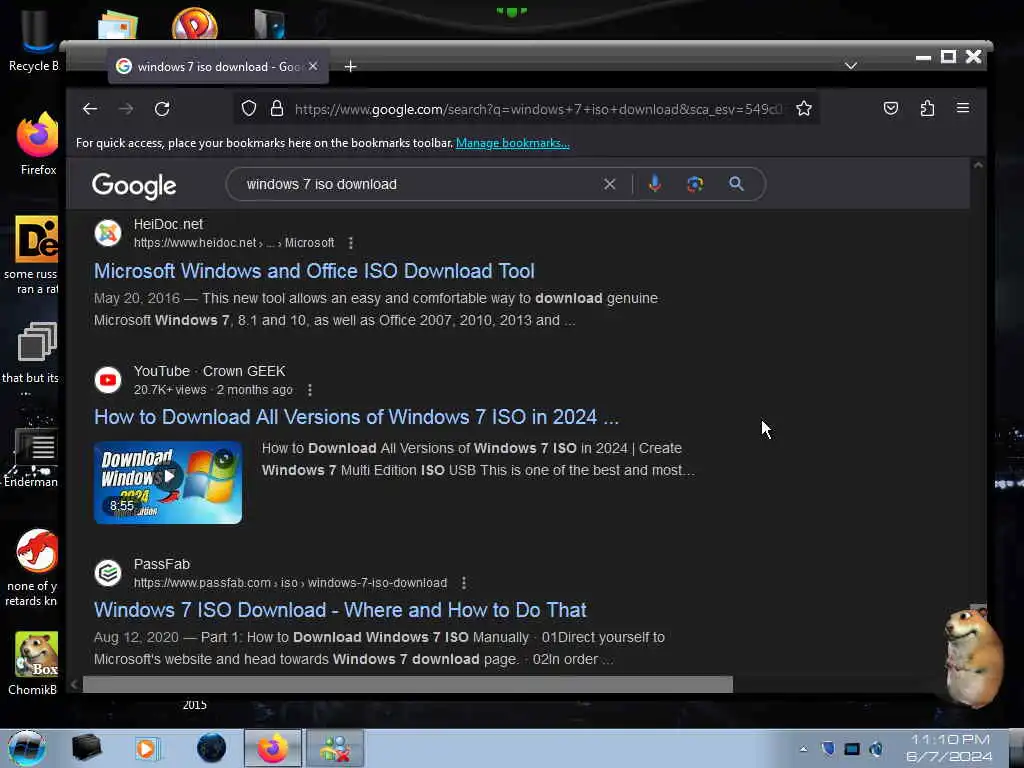Open 'How to Download All Versions of Windows 7 ISO'
This screenshot has height=768, width=1024.
click(x=356, y=417)
